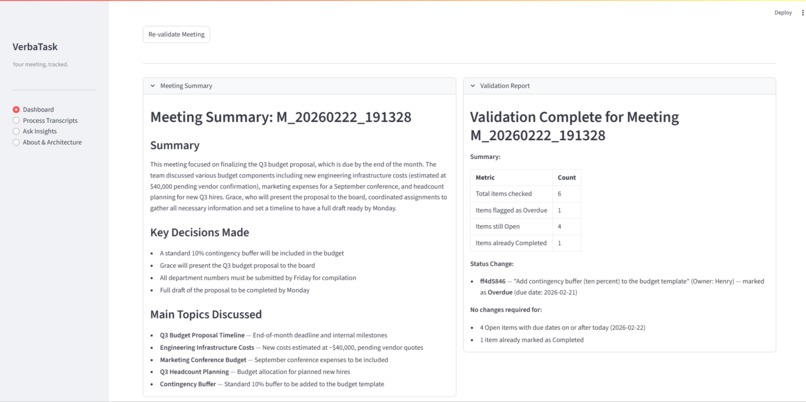The height and width of the screenshot is (402, 806).
Task: Click 'All department numbers must be submitted' decision
Action: 258,278
